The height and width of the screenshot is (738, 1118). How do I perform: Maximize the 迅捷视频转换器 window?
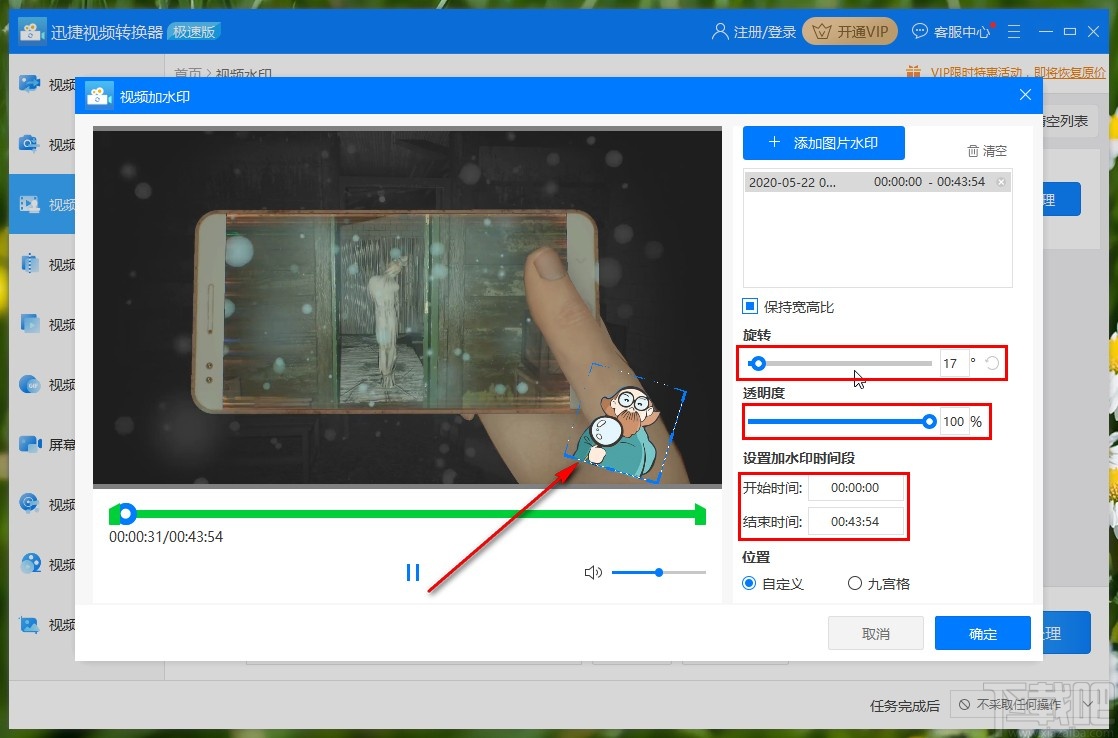coord(1070,31)
